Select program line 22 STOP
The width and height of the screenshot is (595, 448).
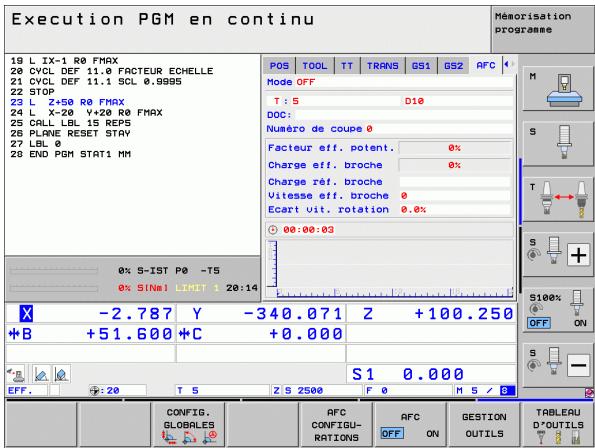click(x=32, y=92)
